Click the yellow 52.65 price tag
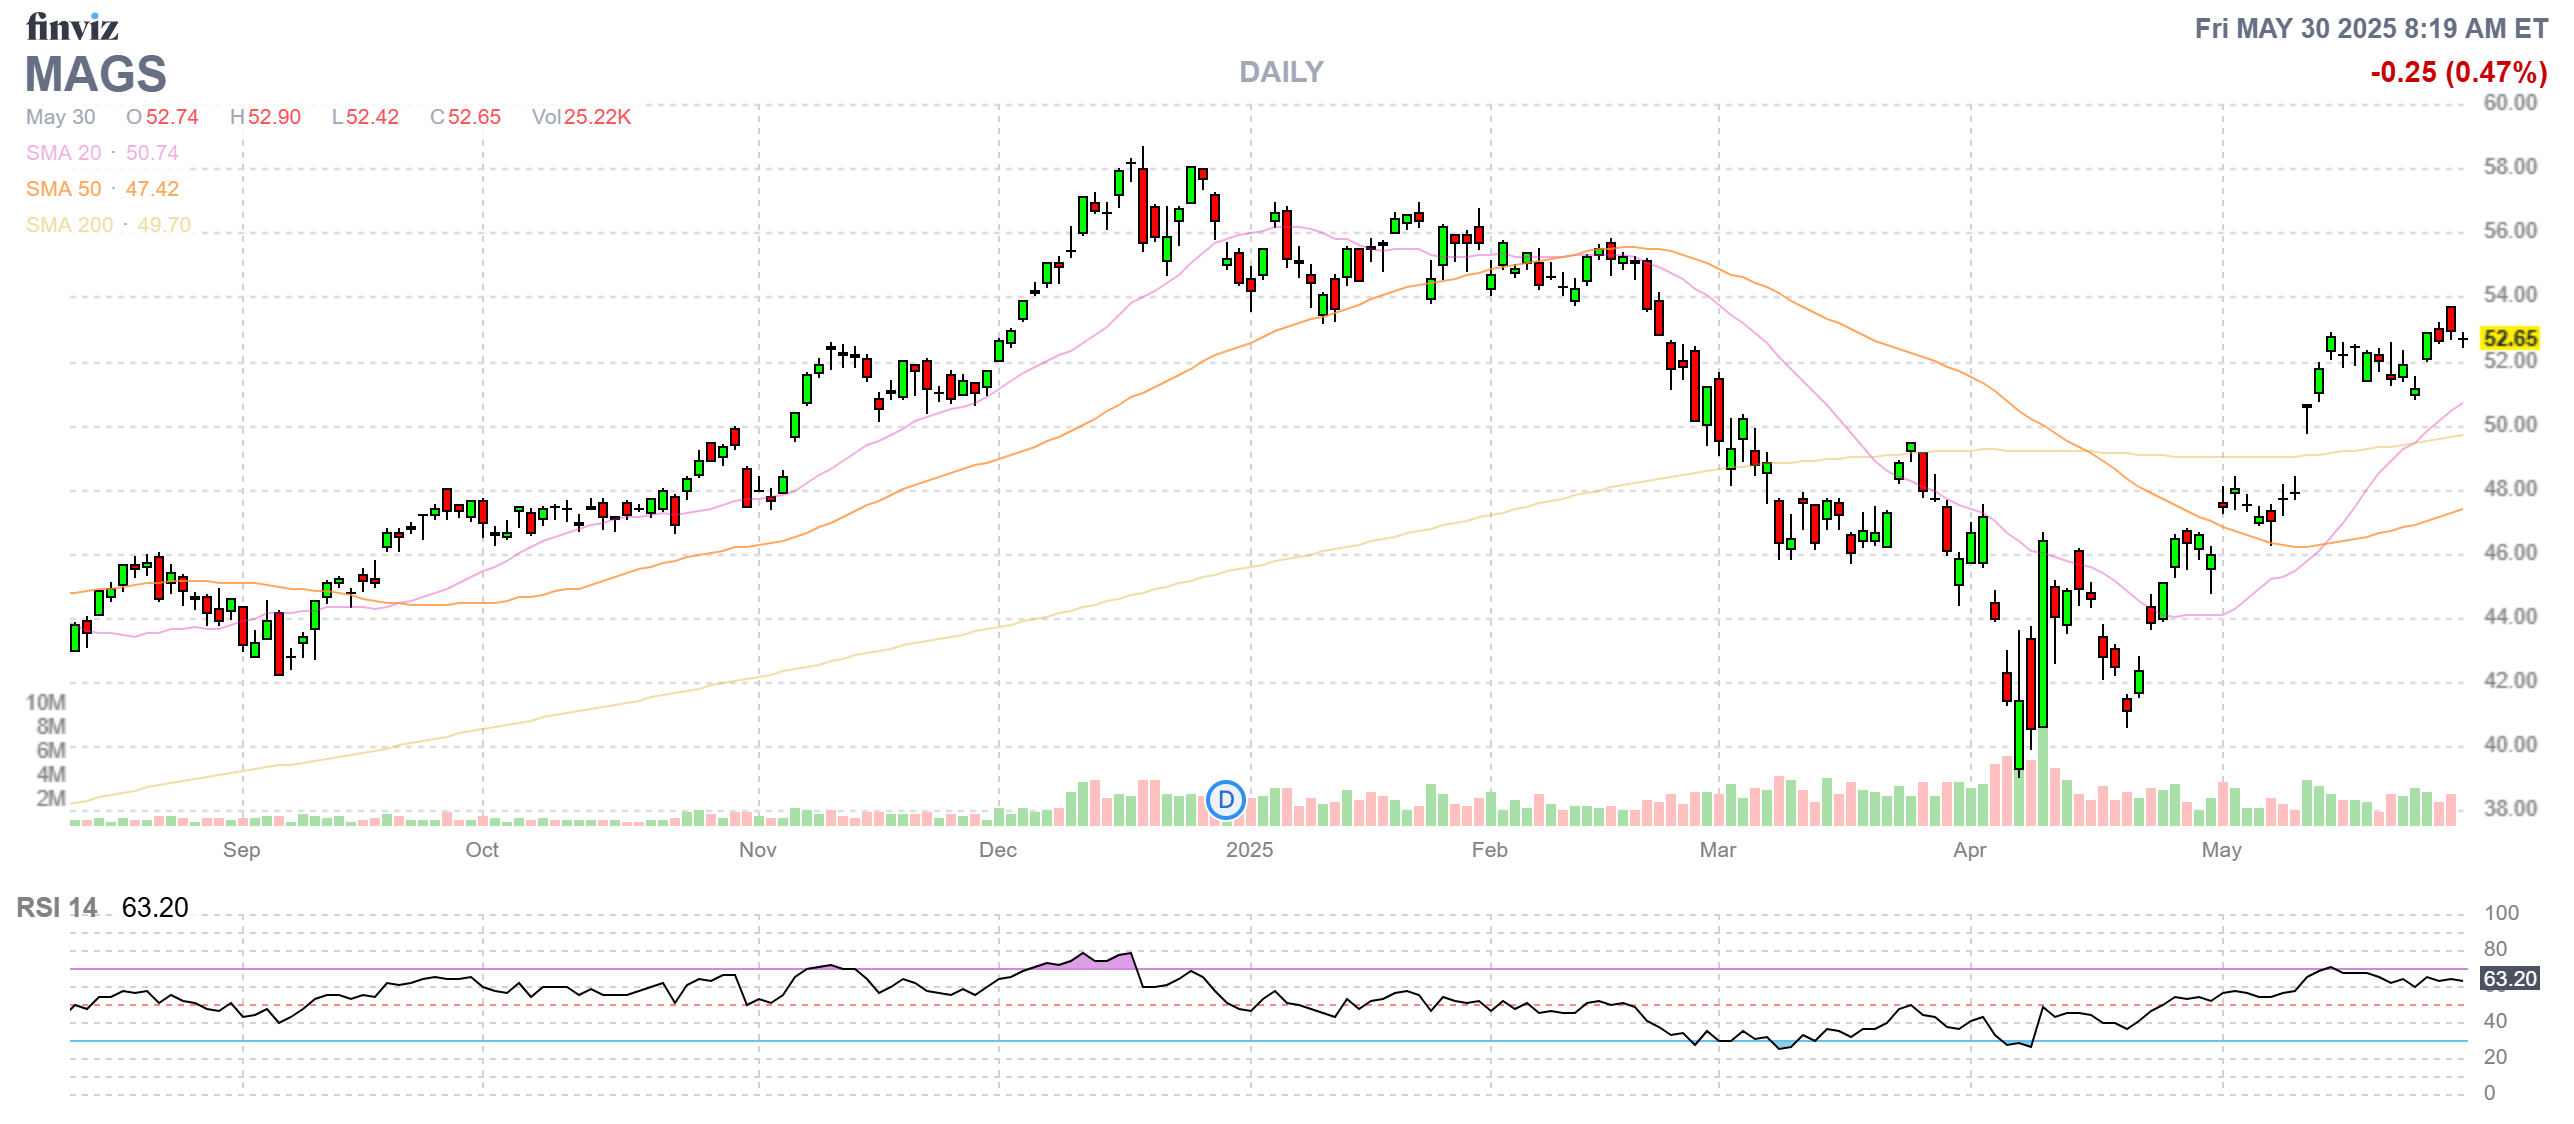2574x1124 pixels. (2510, 338)
